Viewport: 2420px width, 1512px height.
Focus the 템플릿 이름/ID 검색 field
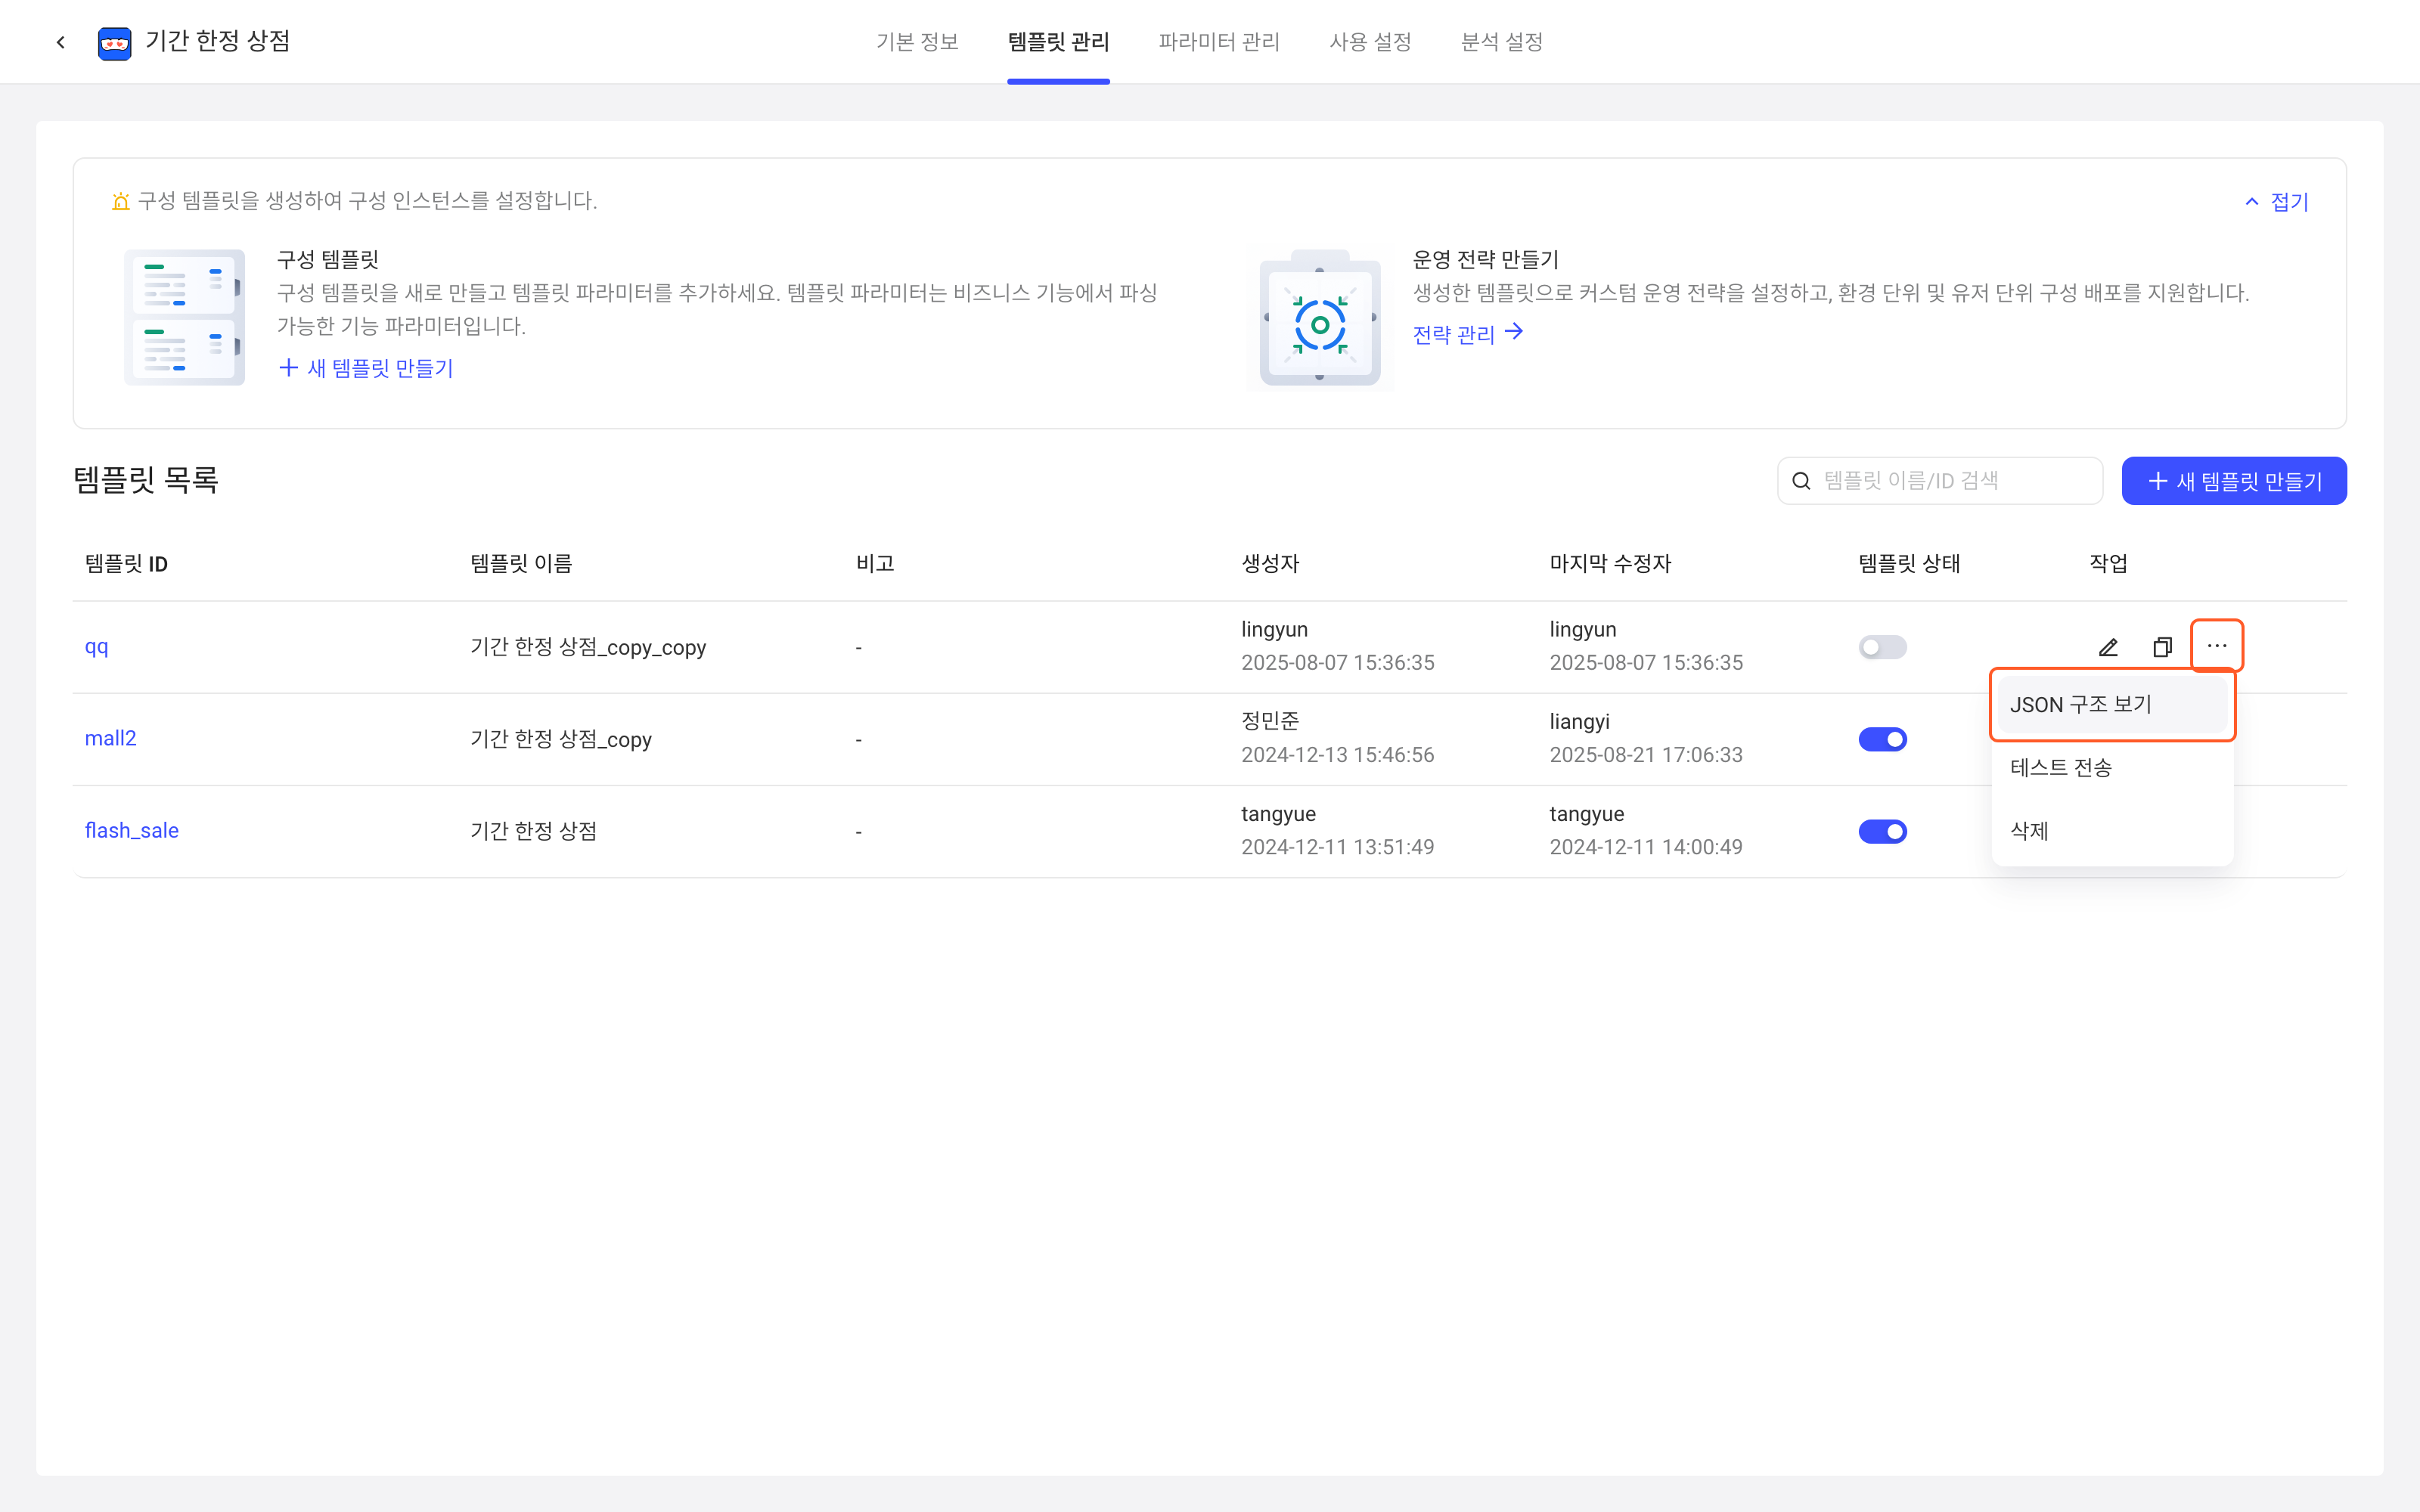1939,481
